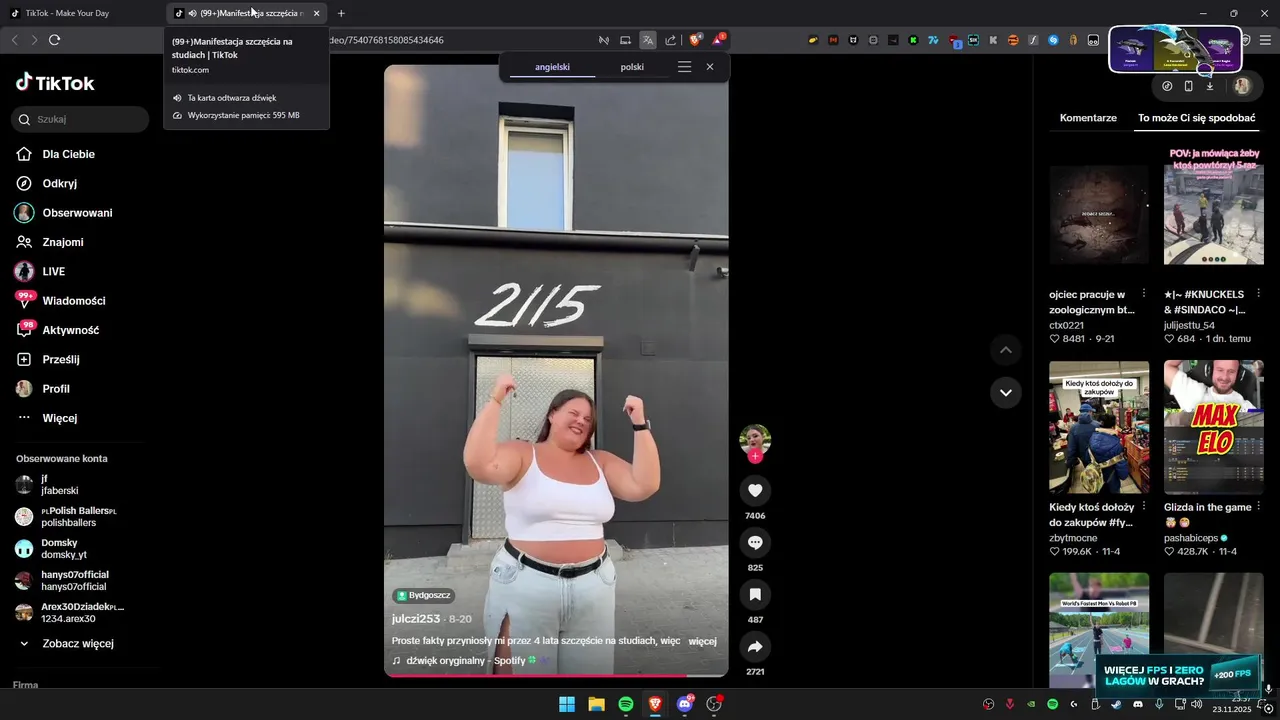Follow creator with red plus badge
The height and width of the screenshot is (720, 1280).
(x=755, y=456)
